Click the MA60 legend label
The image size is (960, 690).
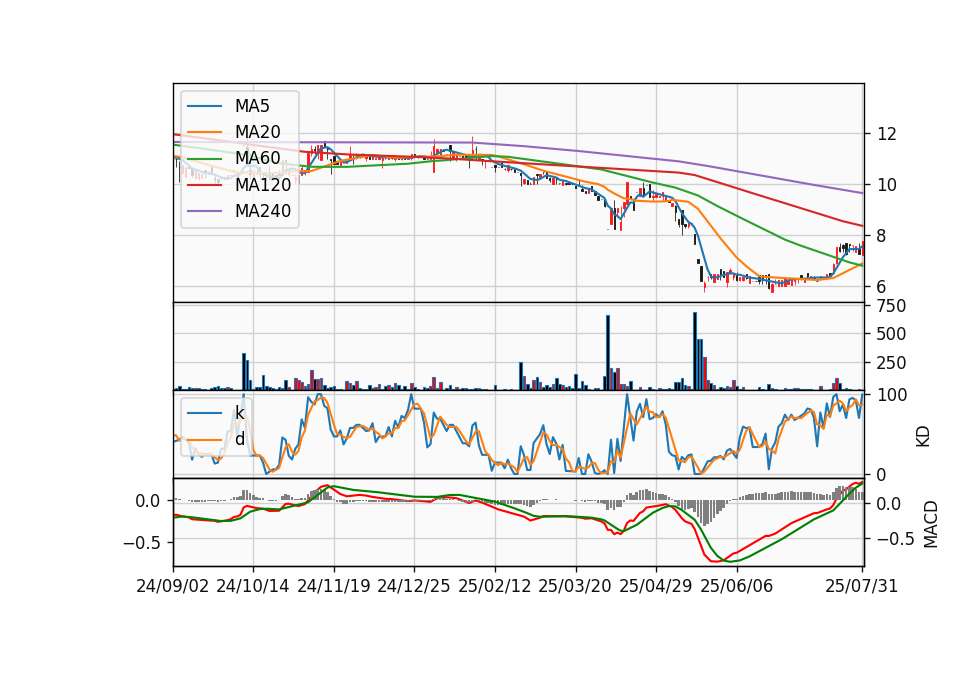click(x=257, y=158)
